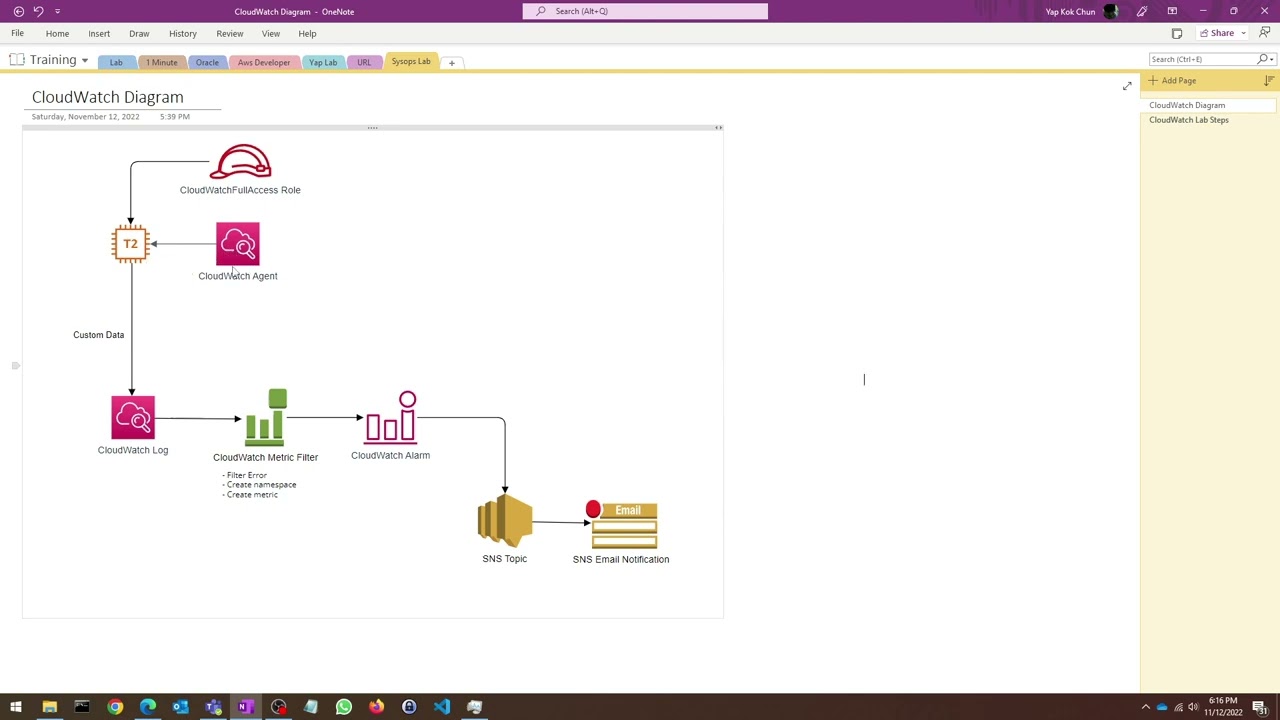
Task: Select the Lab section tab
Action: click(116, 62)
